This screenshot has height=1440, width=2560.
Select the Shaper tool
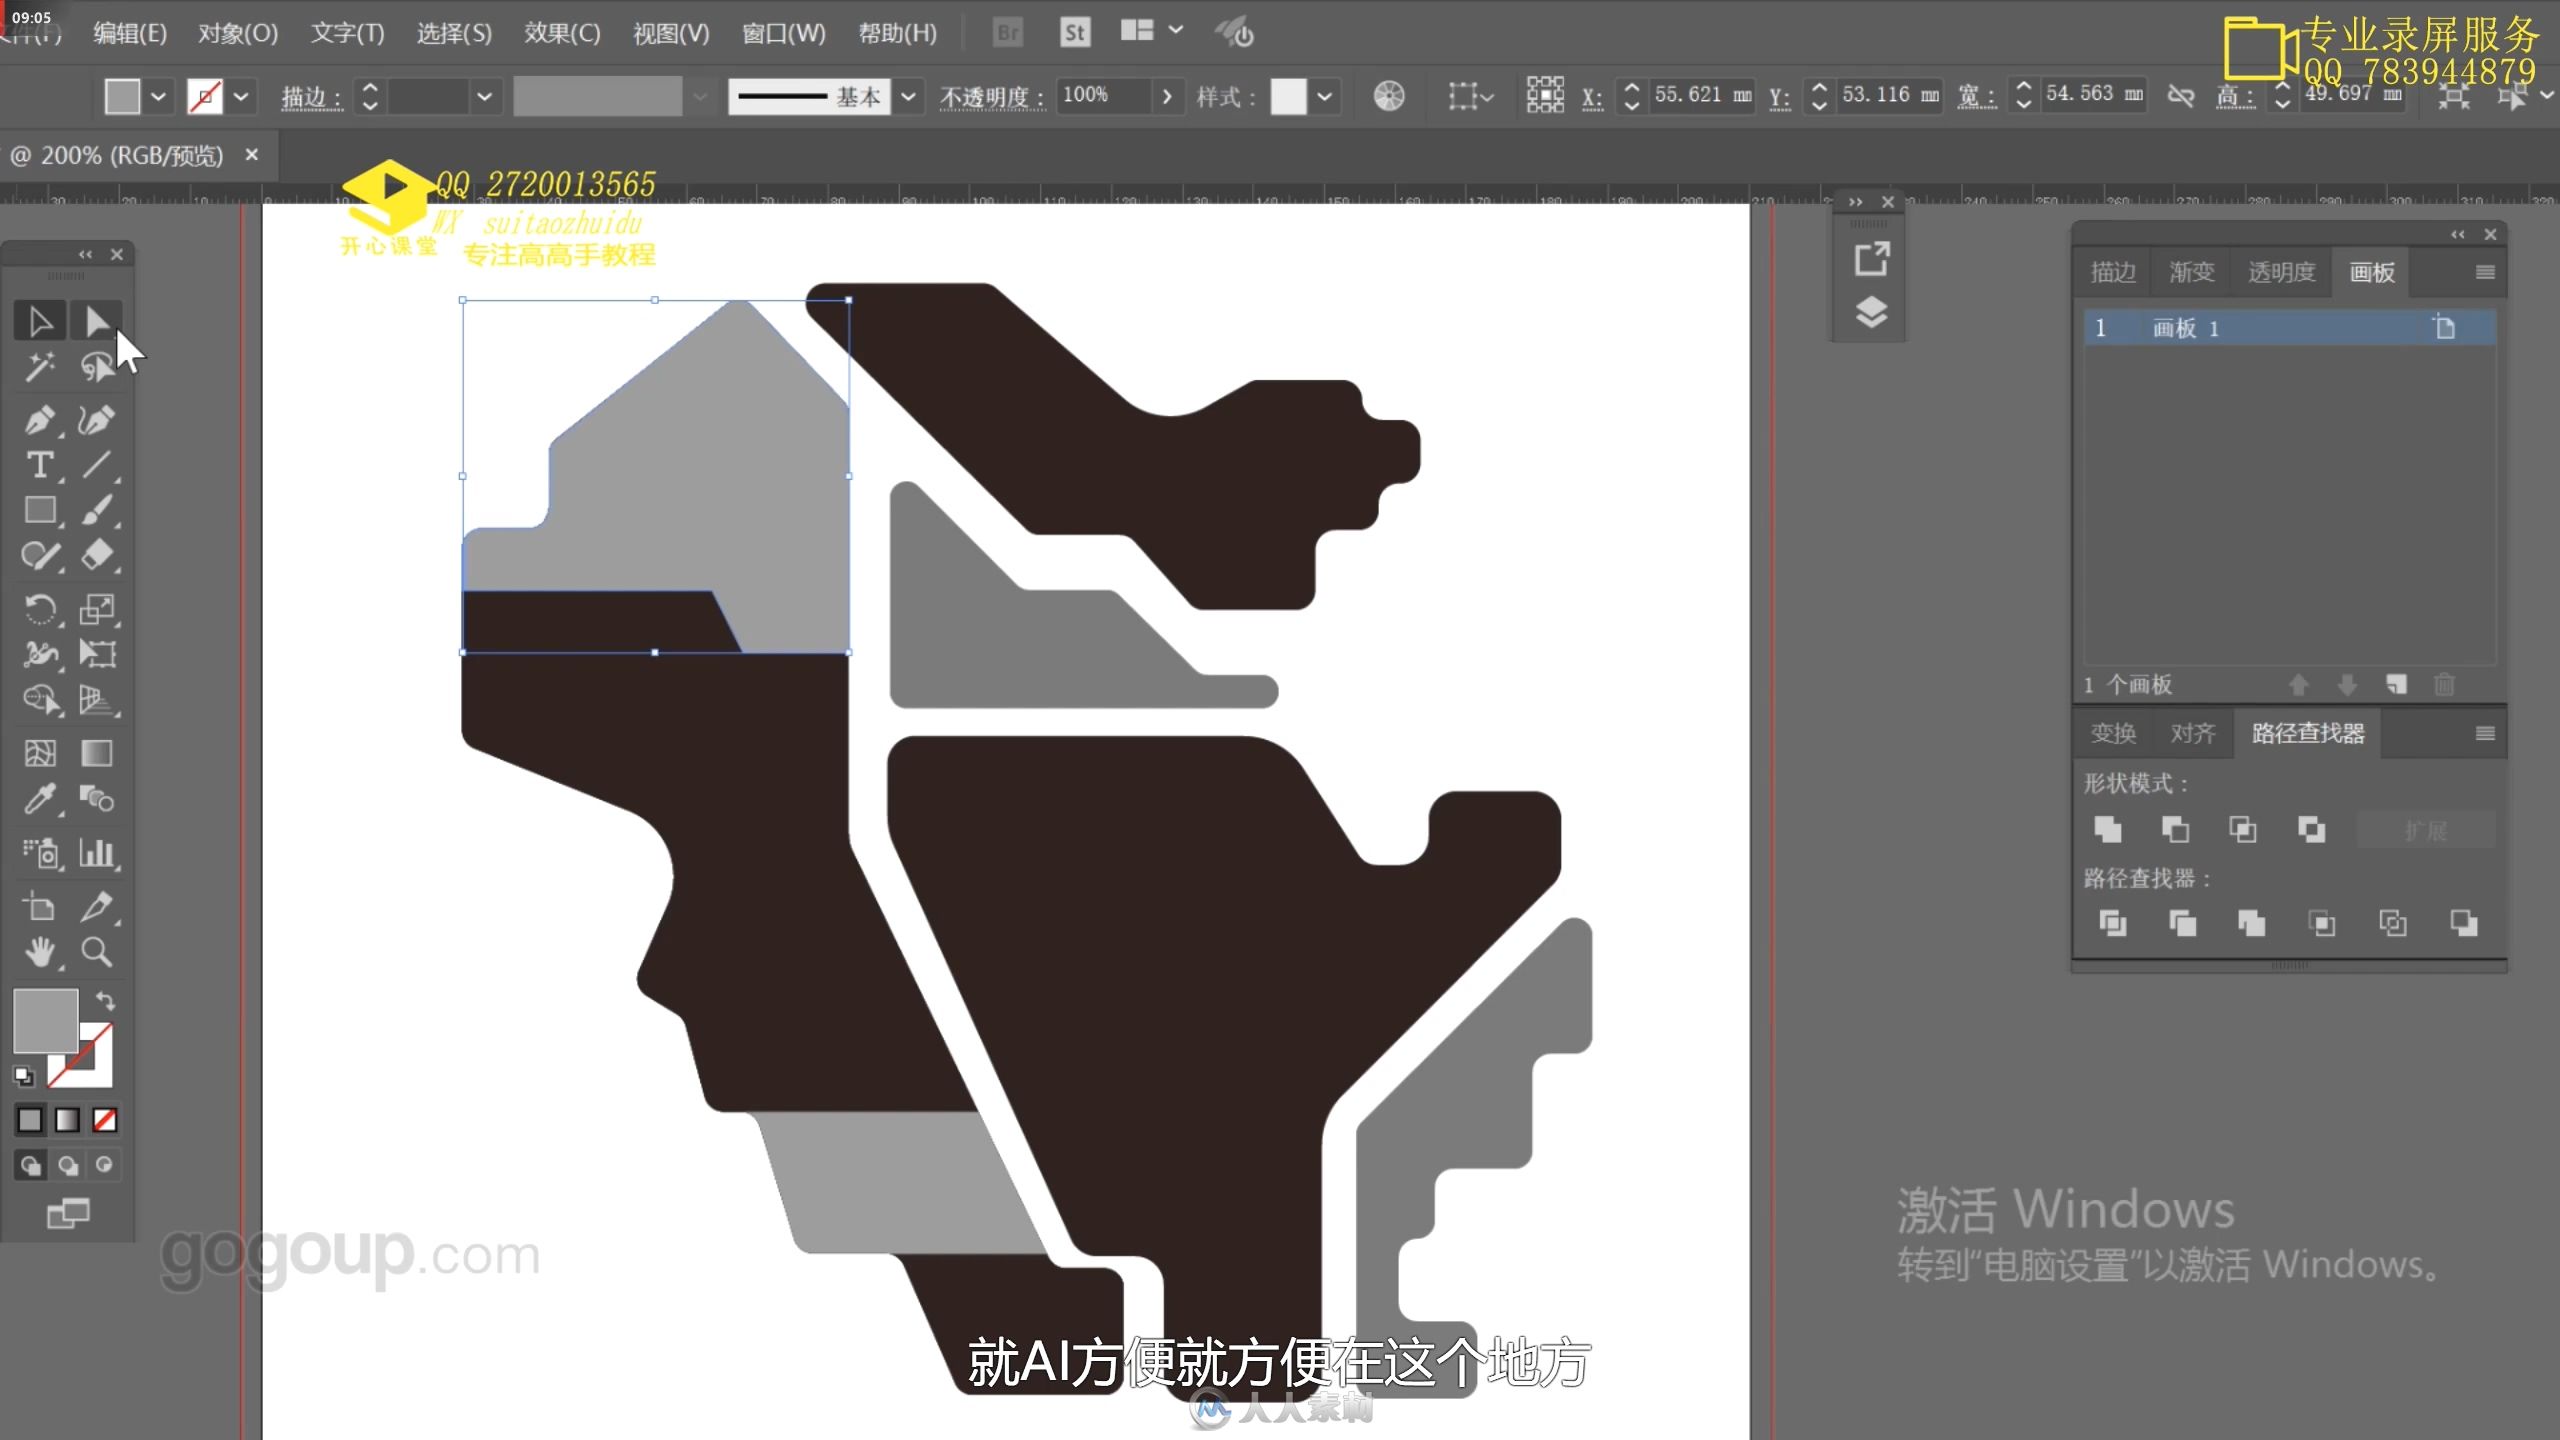(x=40, y=555)
